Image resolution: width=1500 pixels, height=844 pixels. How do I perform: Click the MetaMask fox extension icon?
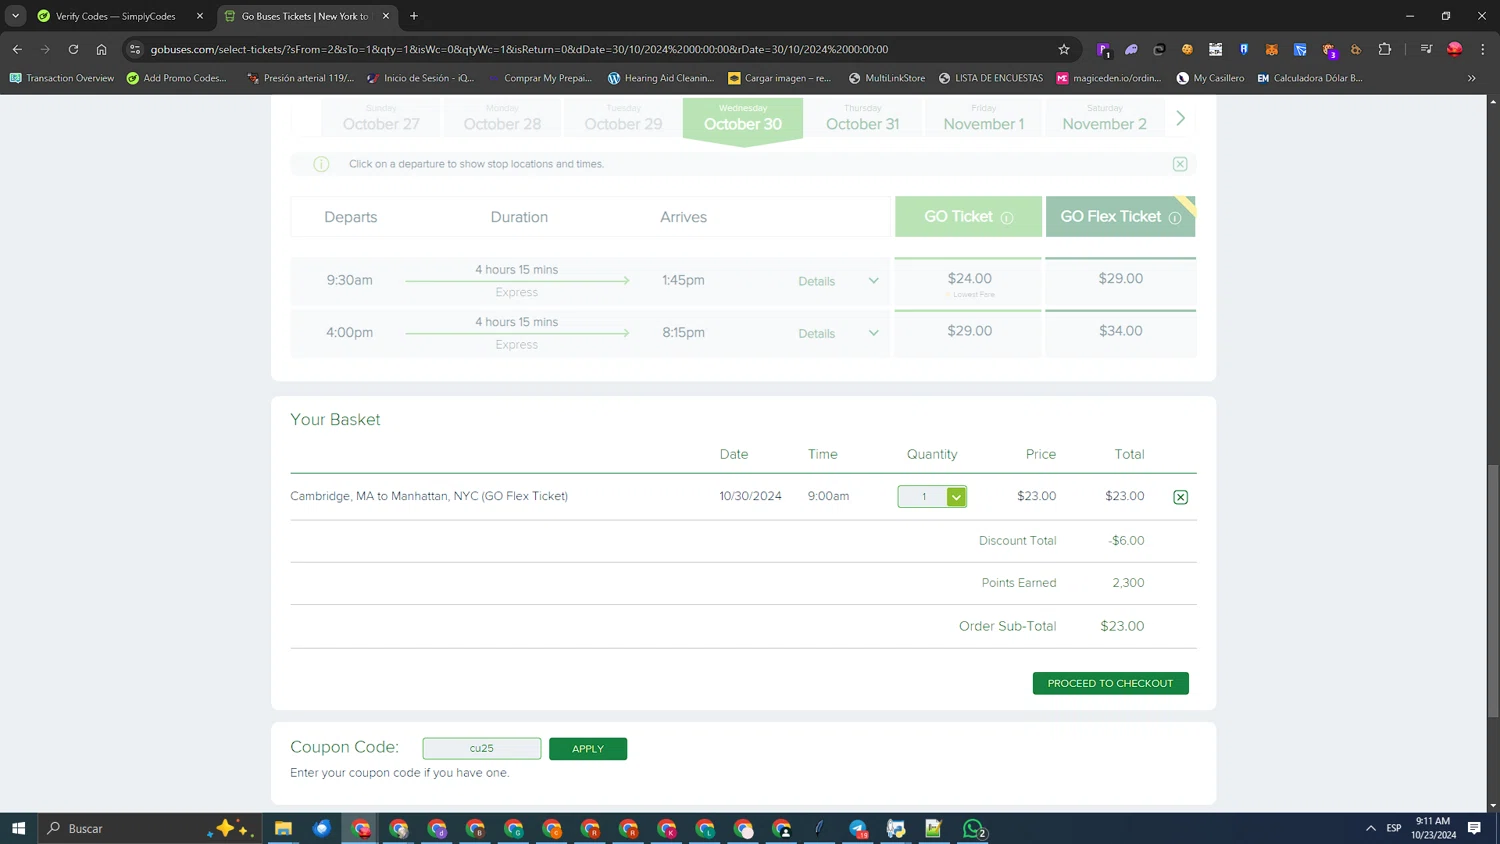click(1272, 49)
